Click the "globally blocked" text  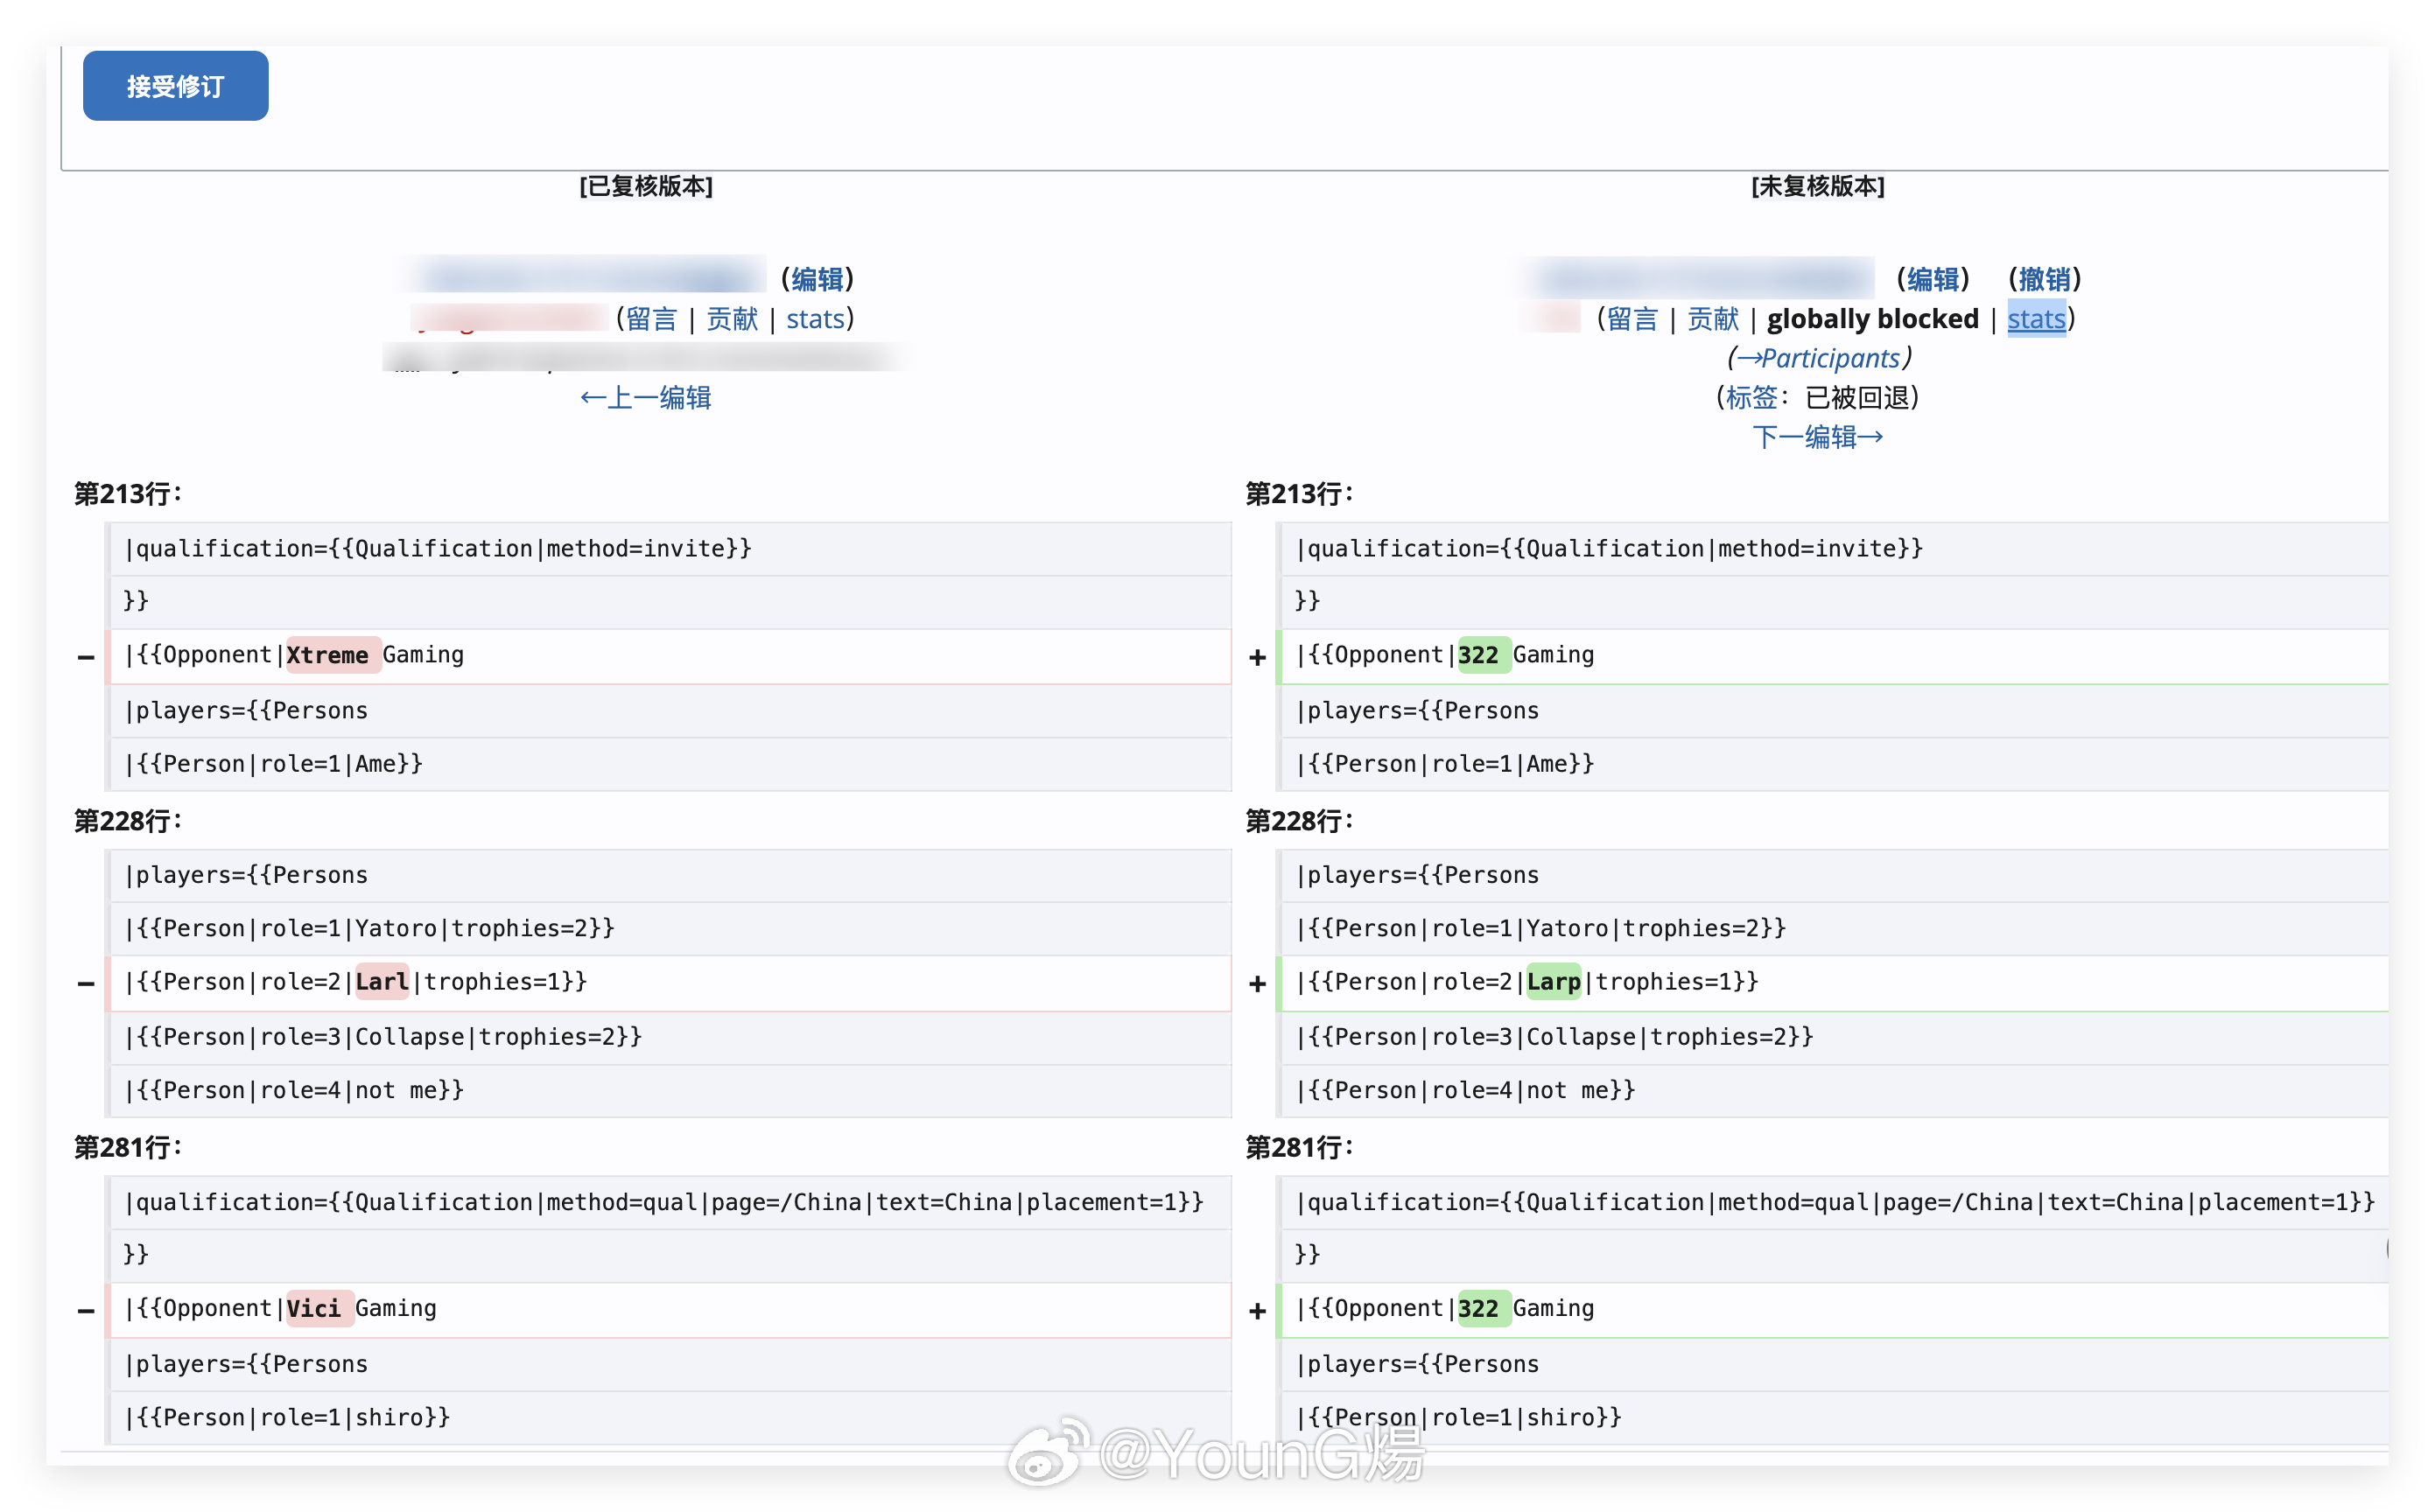(x=1872, y=319)
